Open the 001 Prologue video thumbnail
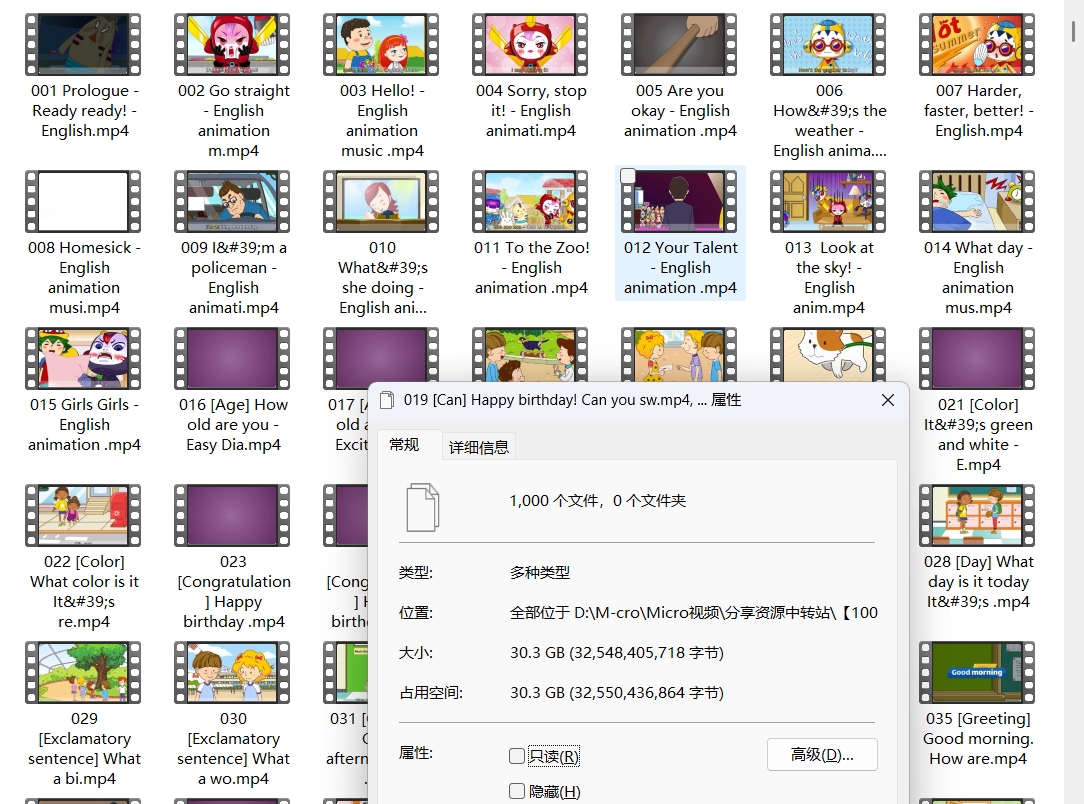Image resolution: width=1084 pixels, height=804 pixels. coord(83,45)
